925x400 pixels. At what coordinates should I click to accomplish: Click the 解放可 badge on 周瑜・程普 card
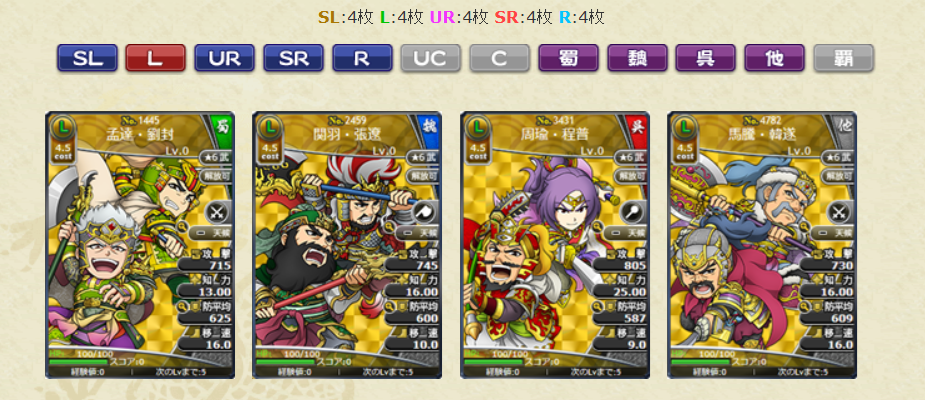(x=630, y=176)
